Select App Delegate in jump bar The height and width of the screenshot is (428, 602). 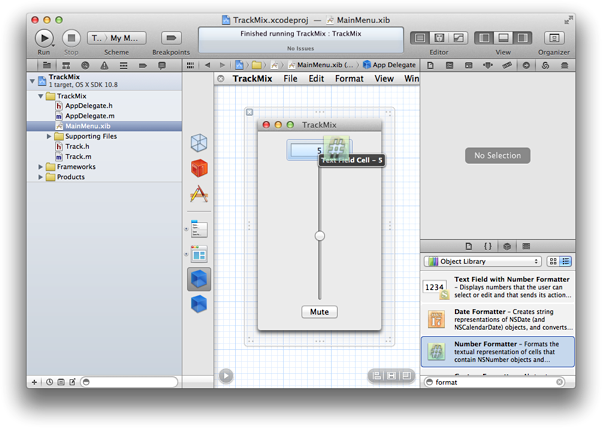point(389,65)
